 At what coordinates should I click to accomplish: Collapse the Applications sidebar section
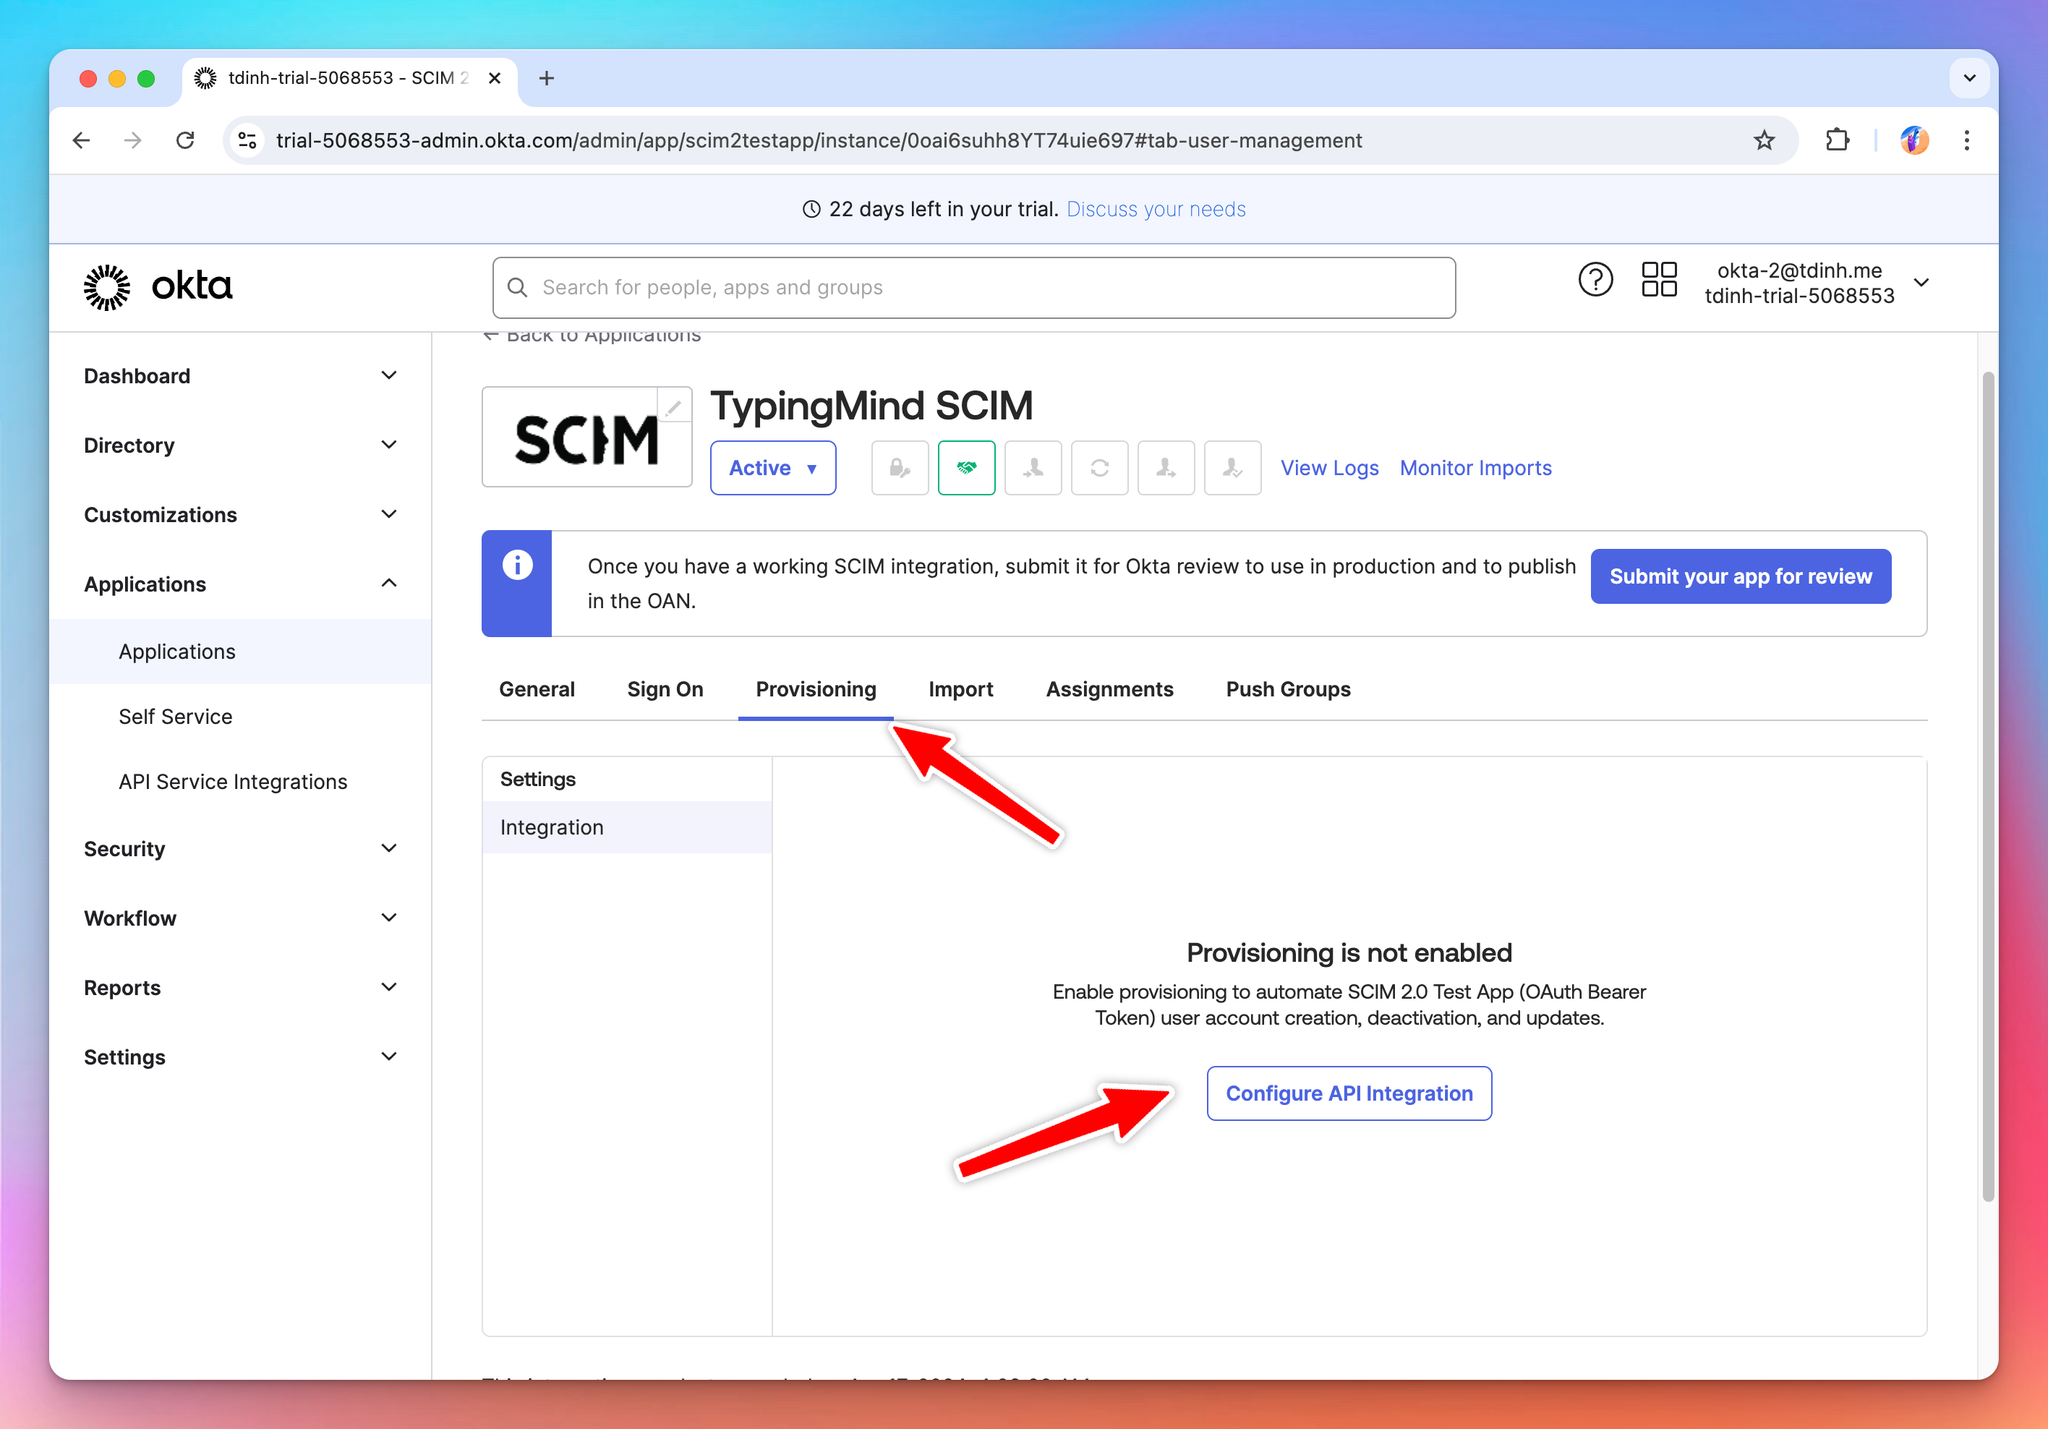pos(240,584)
